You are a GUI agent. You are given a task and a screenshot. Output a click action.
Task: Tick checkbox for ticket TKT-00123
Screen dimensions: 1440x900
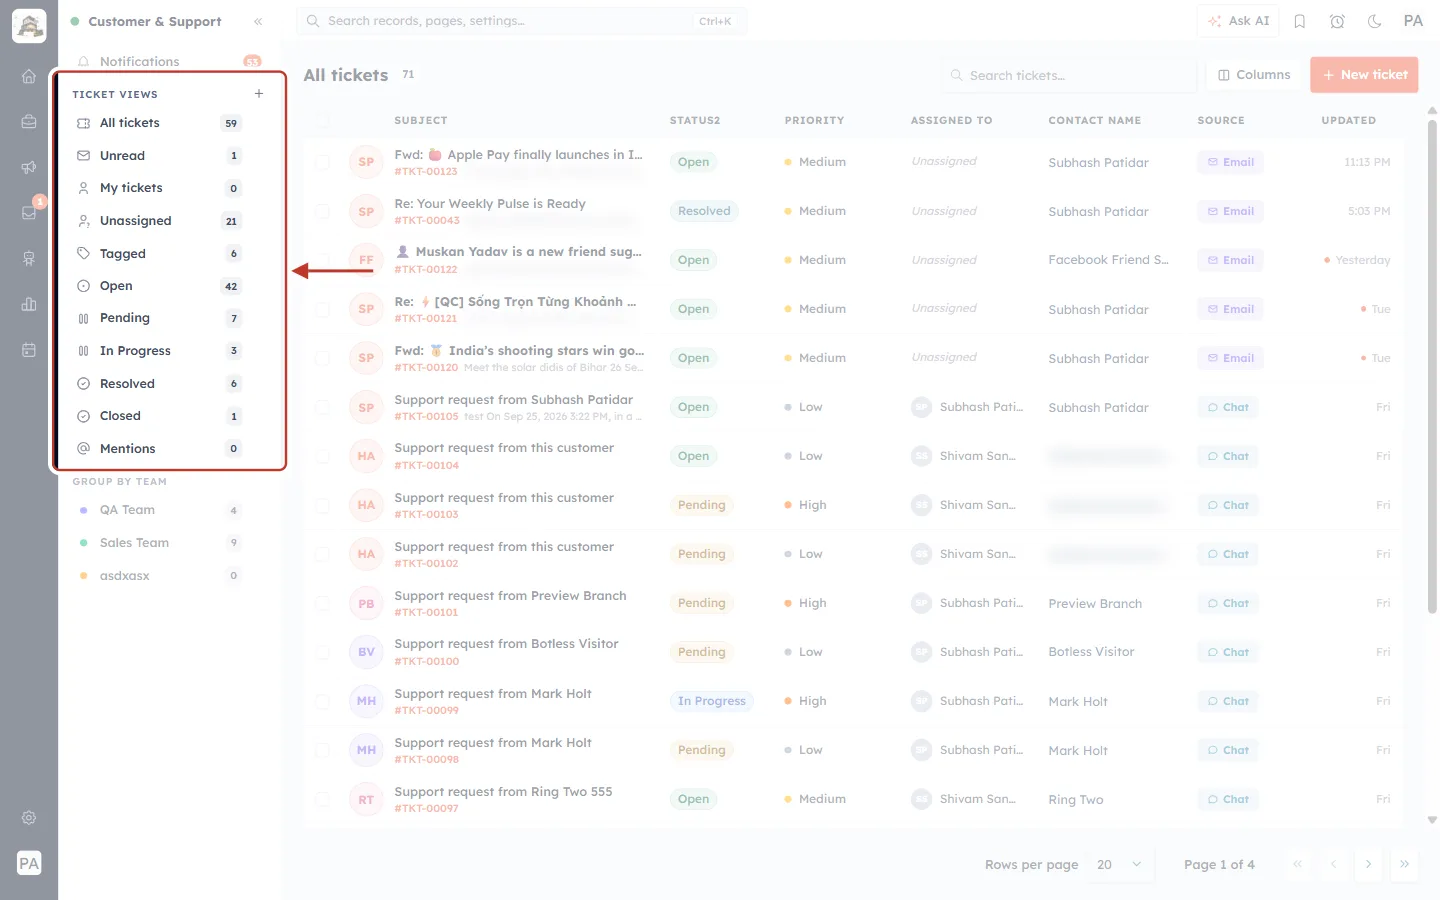[322, 162]
